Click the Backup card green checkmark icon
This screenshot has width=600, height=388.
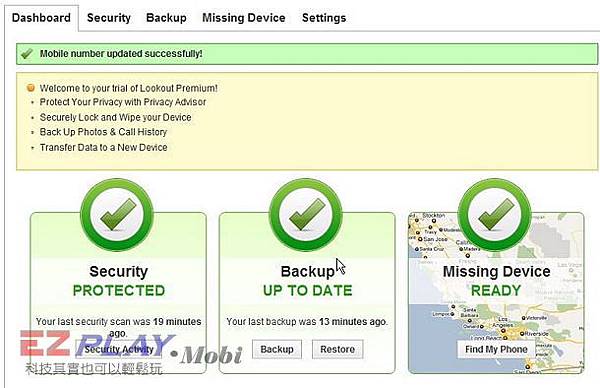(306, 215)
